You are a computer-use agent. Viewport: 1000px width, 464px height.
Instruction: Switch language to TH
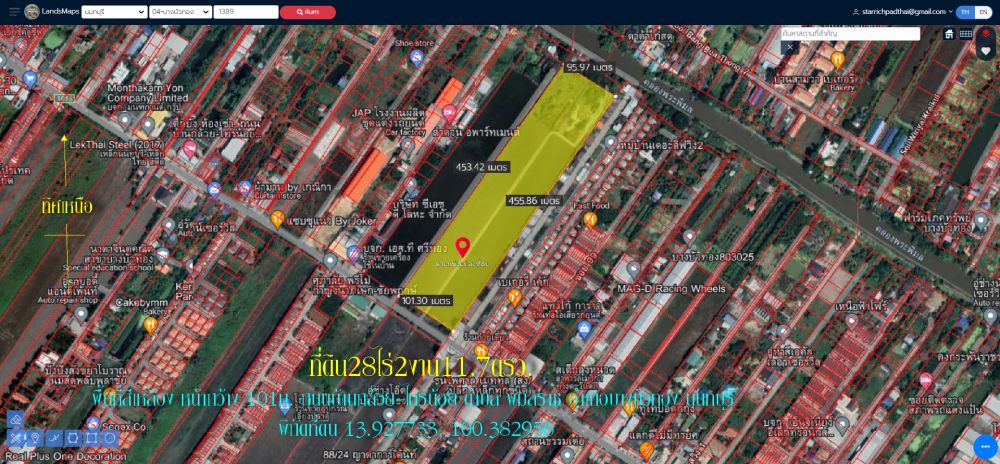[964, 12]
